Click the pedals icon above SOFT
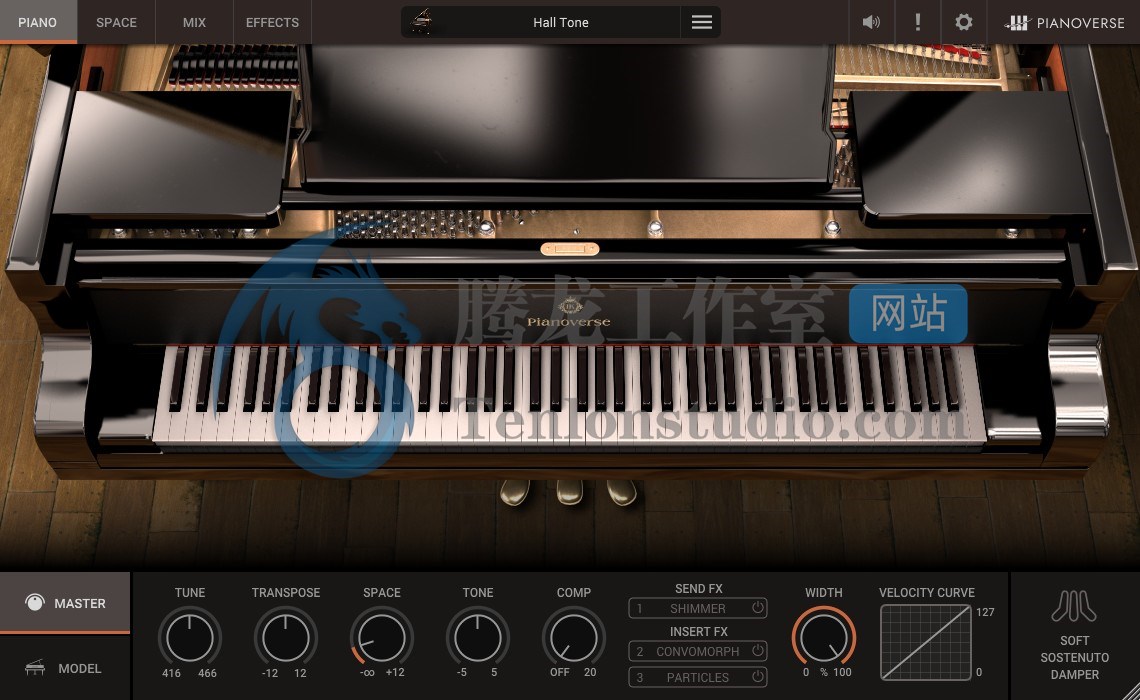This screenshot has width=1140, height=700. click(1074, 606)
